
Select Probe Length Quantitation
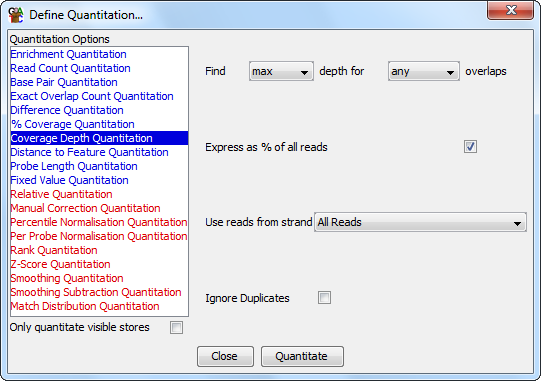click(x=99, y=166)
